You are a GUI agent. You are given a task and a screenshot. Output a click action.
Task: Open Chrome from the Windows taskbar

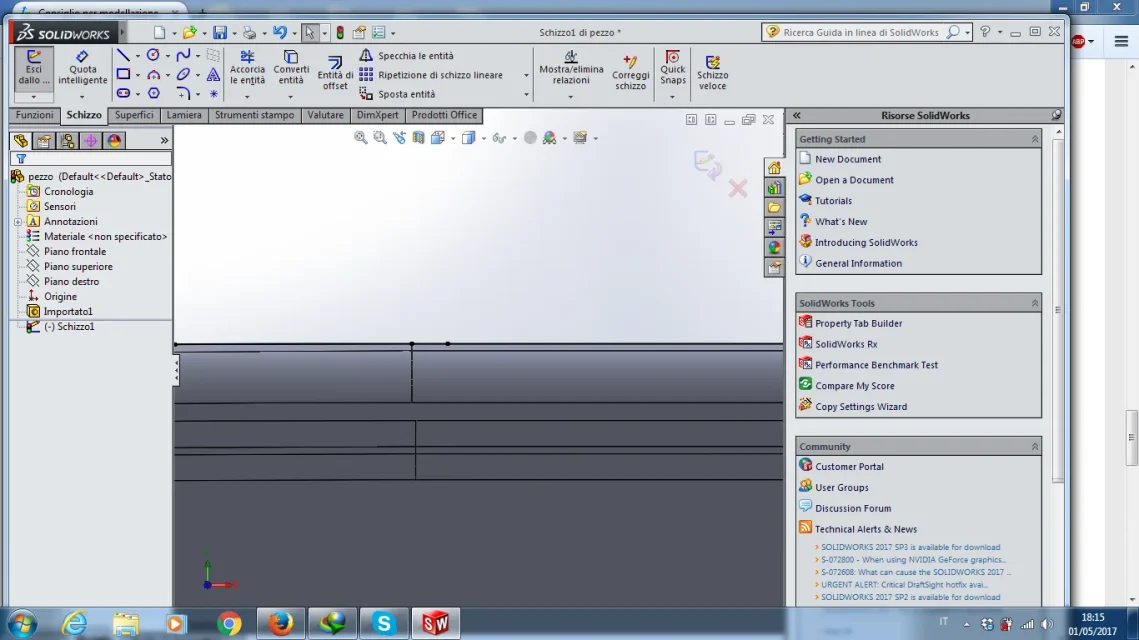pyautogui.click(x=229, y=623)
